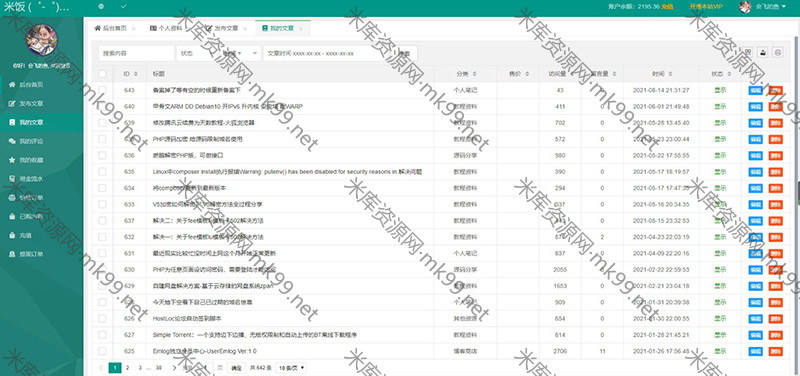Check the box for article ID 640
The width and height of the screenshot is (800, 376).
[x=103, y=106]
